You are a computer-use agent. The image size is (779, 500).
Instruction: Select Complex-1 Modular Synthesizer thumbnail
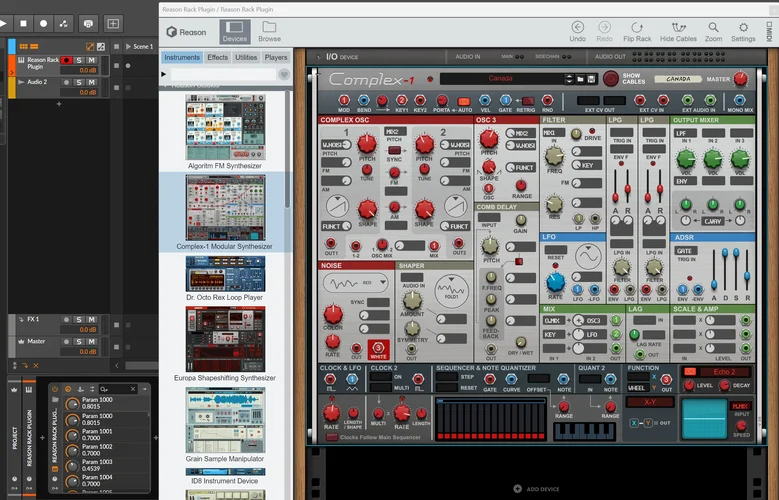(225, 207)
